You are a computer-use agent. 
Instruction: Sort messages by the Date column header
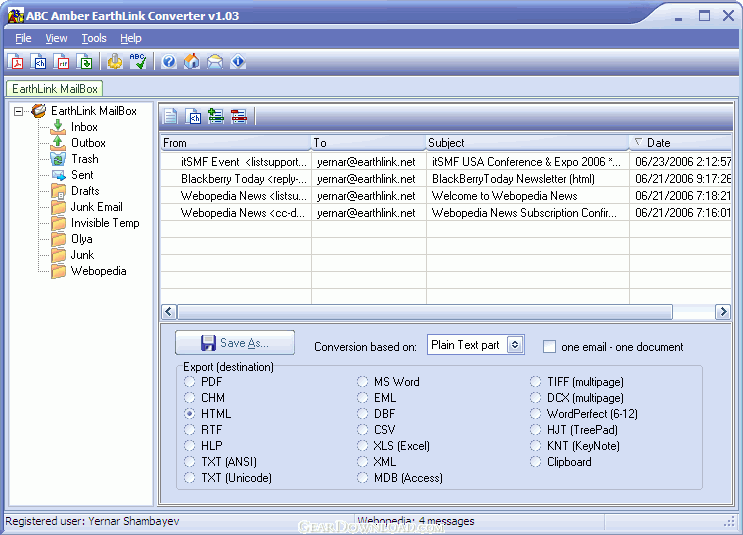point(680,143)
